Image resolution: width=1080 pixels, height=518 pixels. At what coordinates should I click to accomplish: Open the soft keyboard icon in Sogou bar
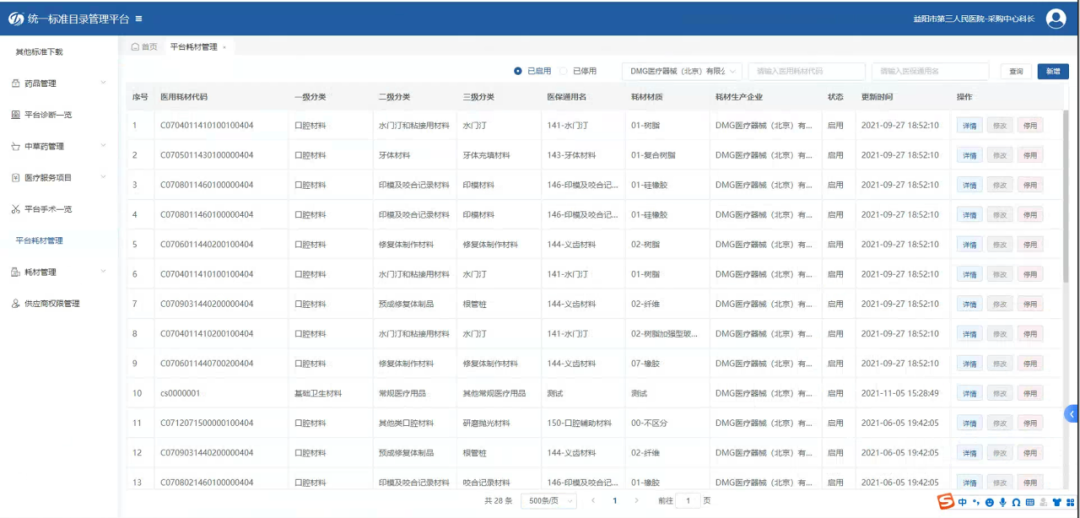(x=1030, y=501)
